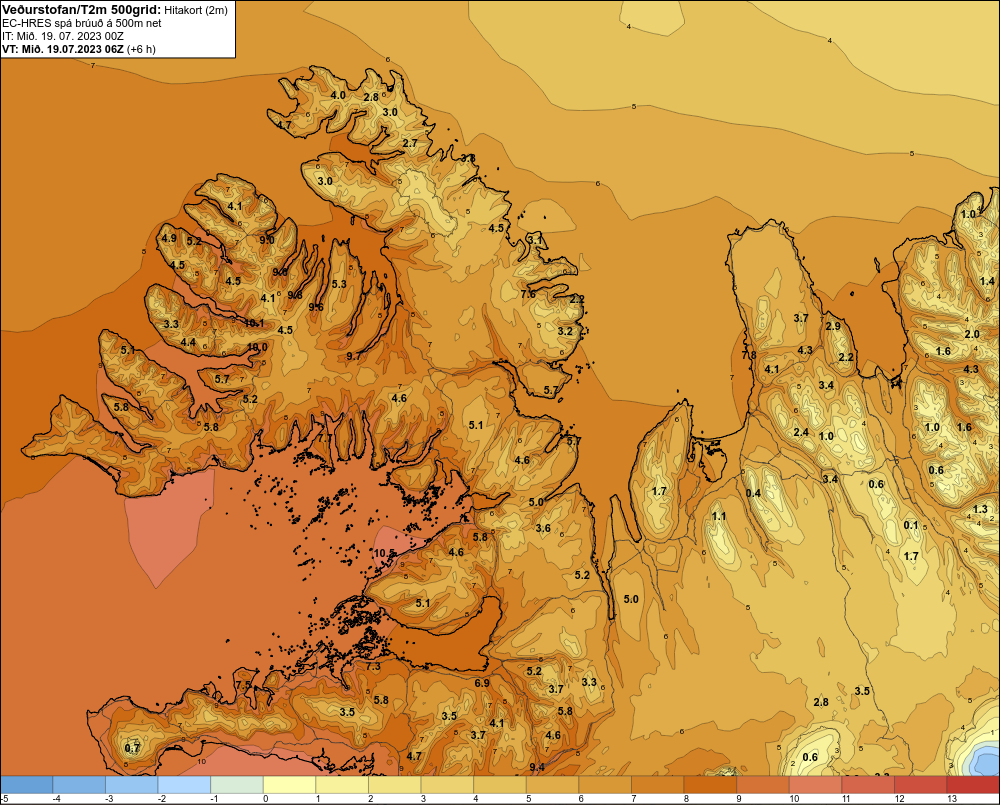The width and height of the screenshot is (1000, 805).
Task: Select the 'IT: Mið. 19. 07. 2023 00Z' line
Action: [63, 36]
